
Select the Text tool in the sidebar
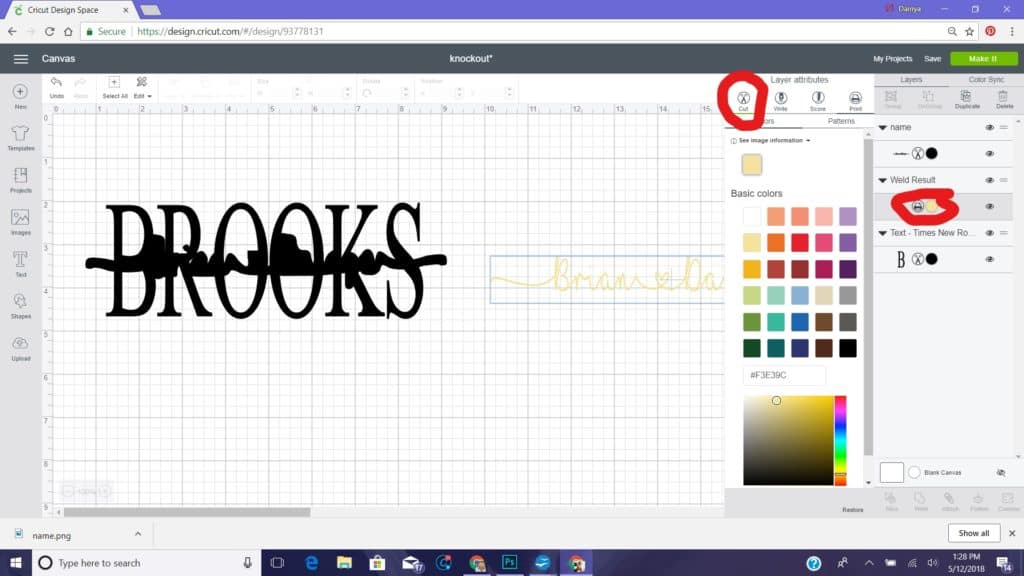[x=20, y=262]
